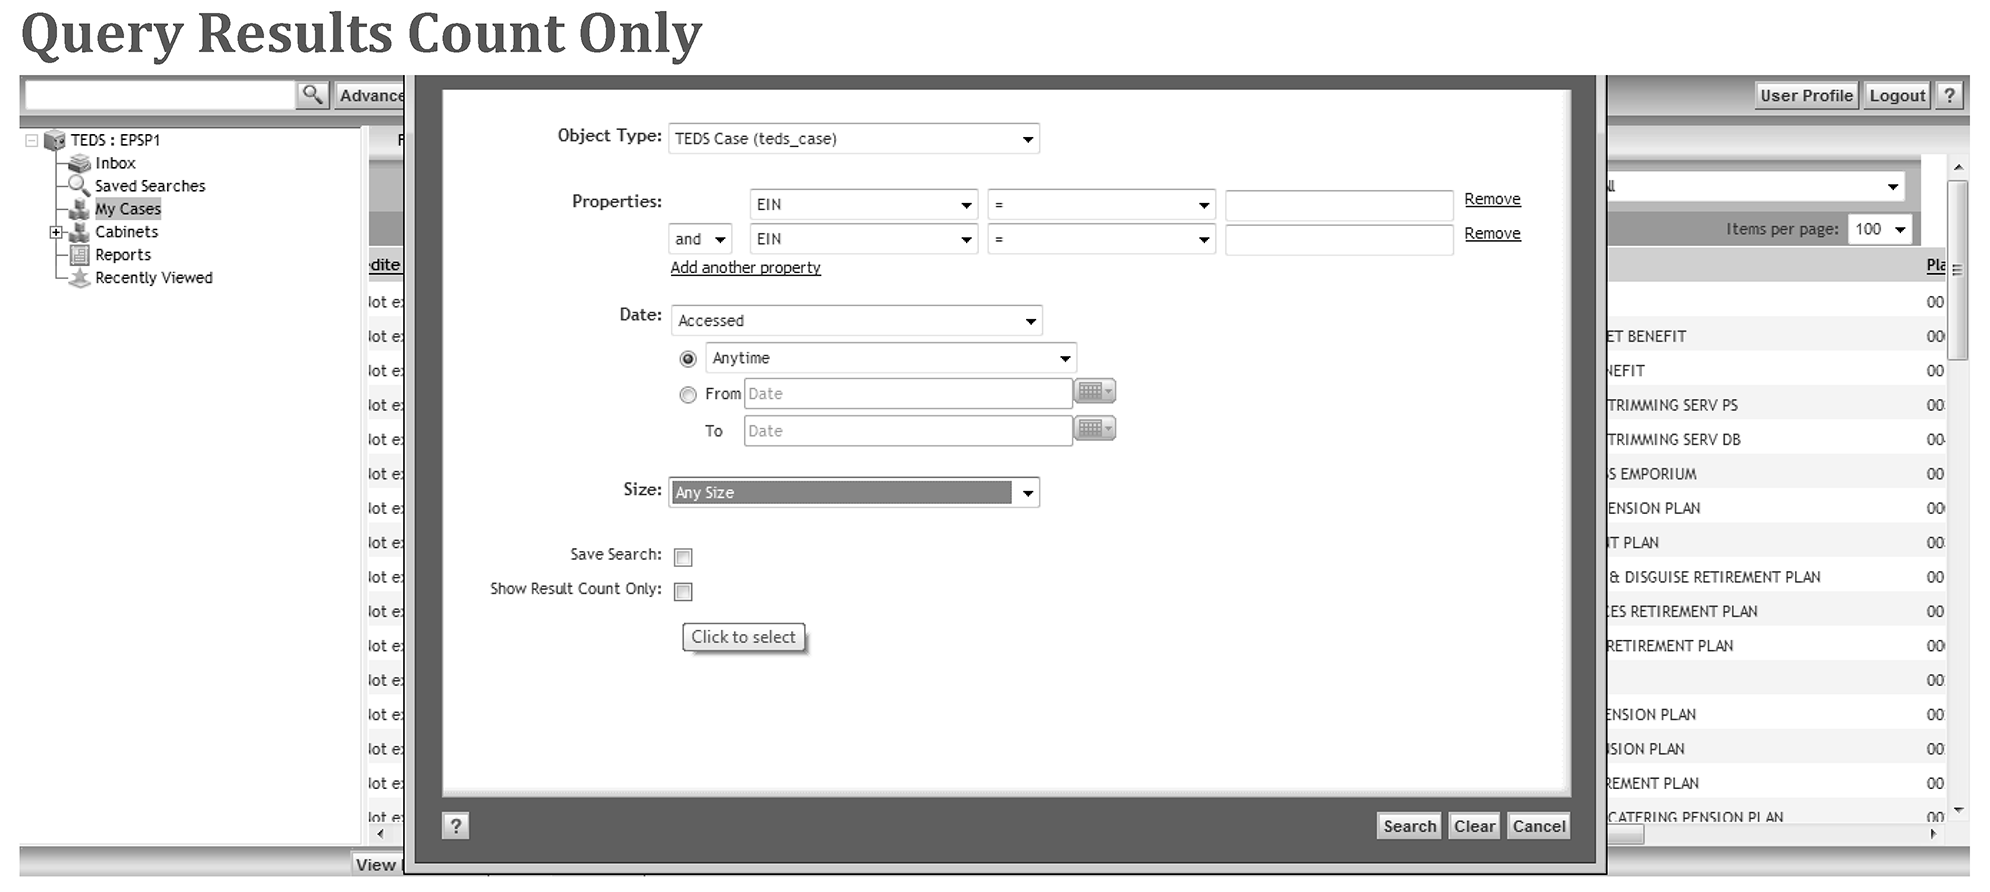
Task: Click the Recently Viewed star icon
Action: pyautogui.click(x=79, y=278)
